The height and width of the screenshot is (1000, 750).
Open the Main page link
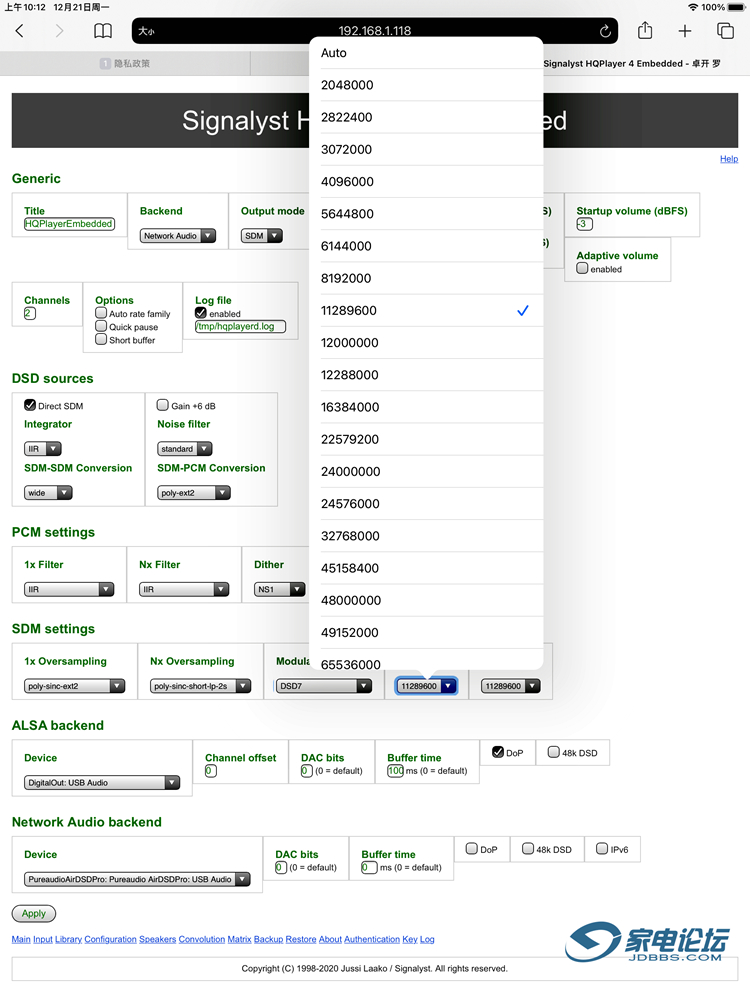(21, 939)
